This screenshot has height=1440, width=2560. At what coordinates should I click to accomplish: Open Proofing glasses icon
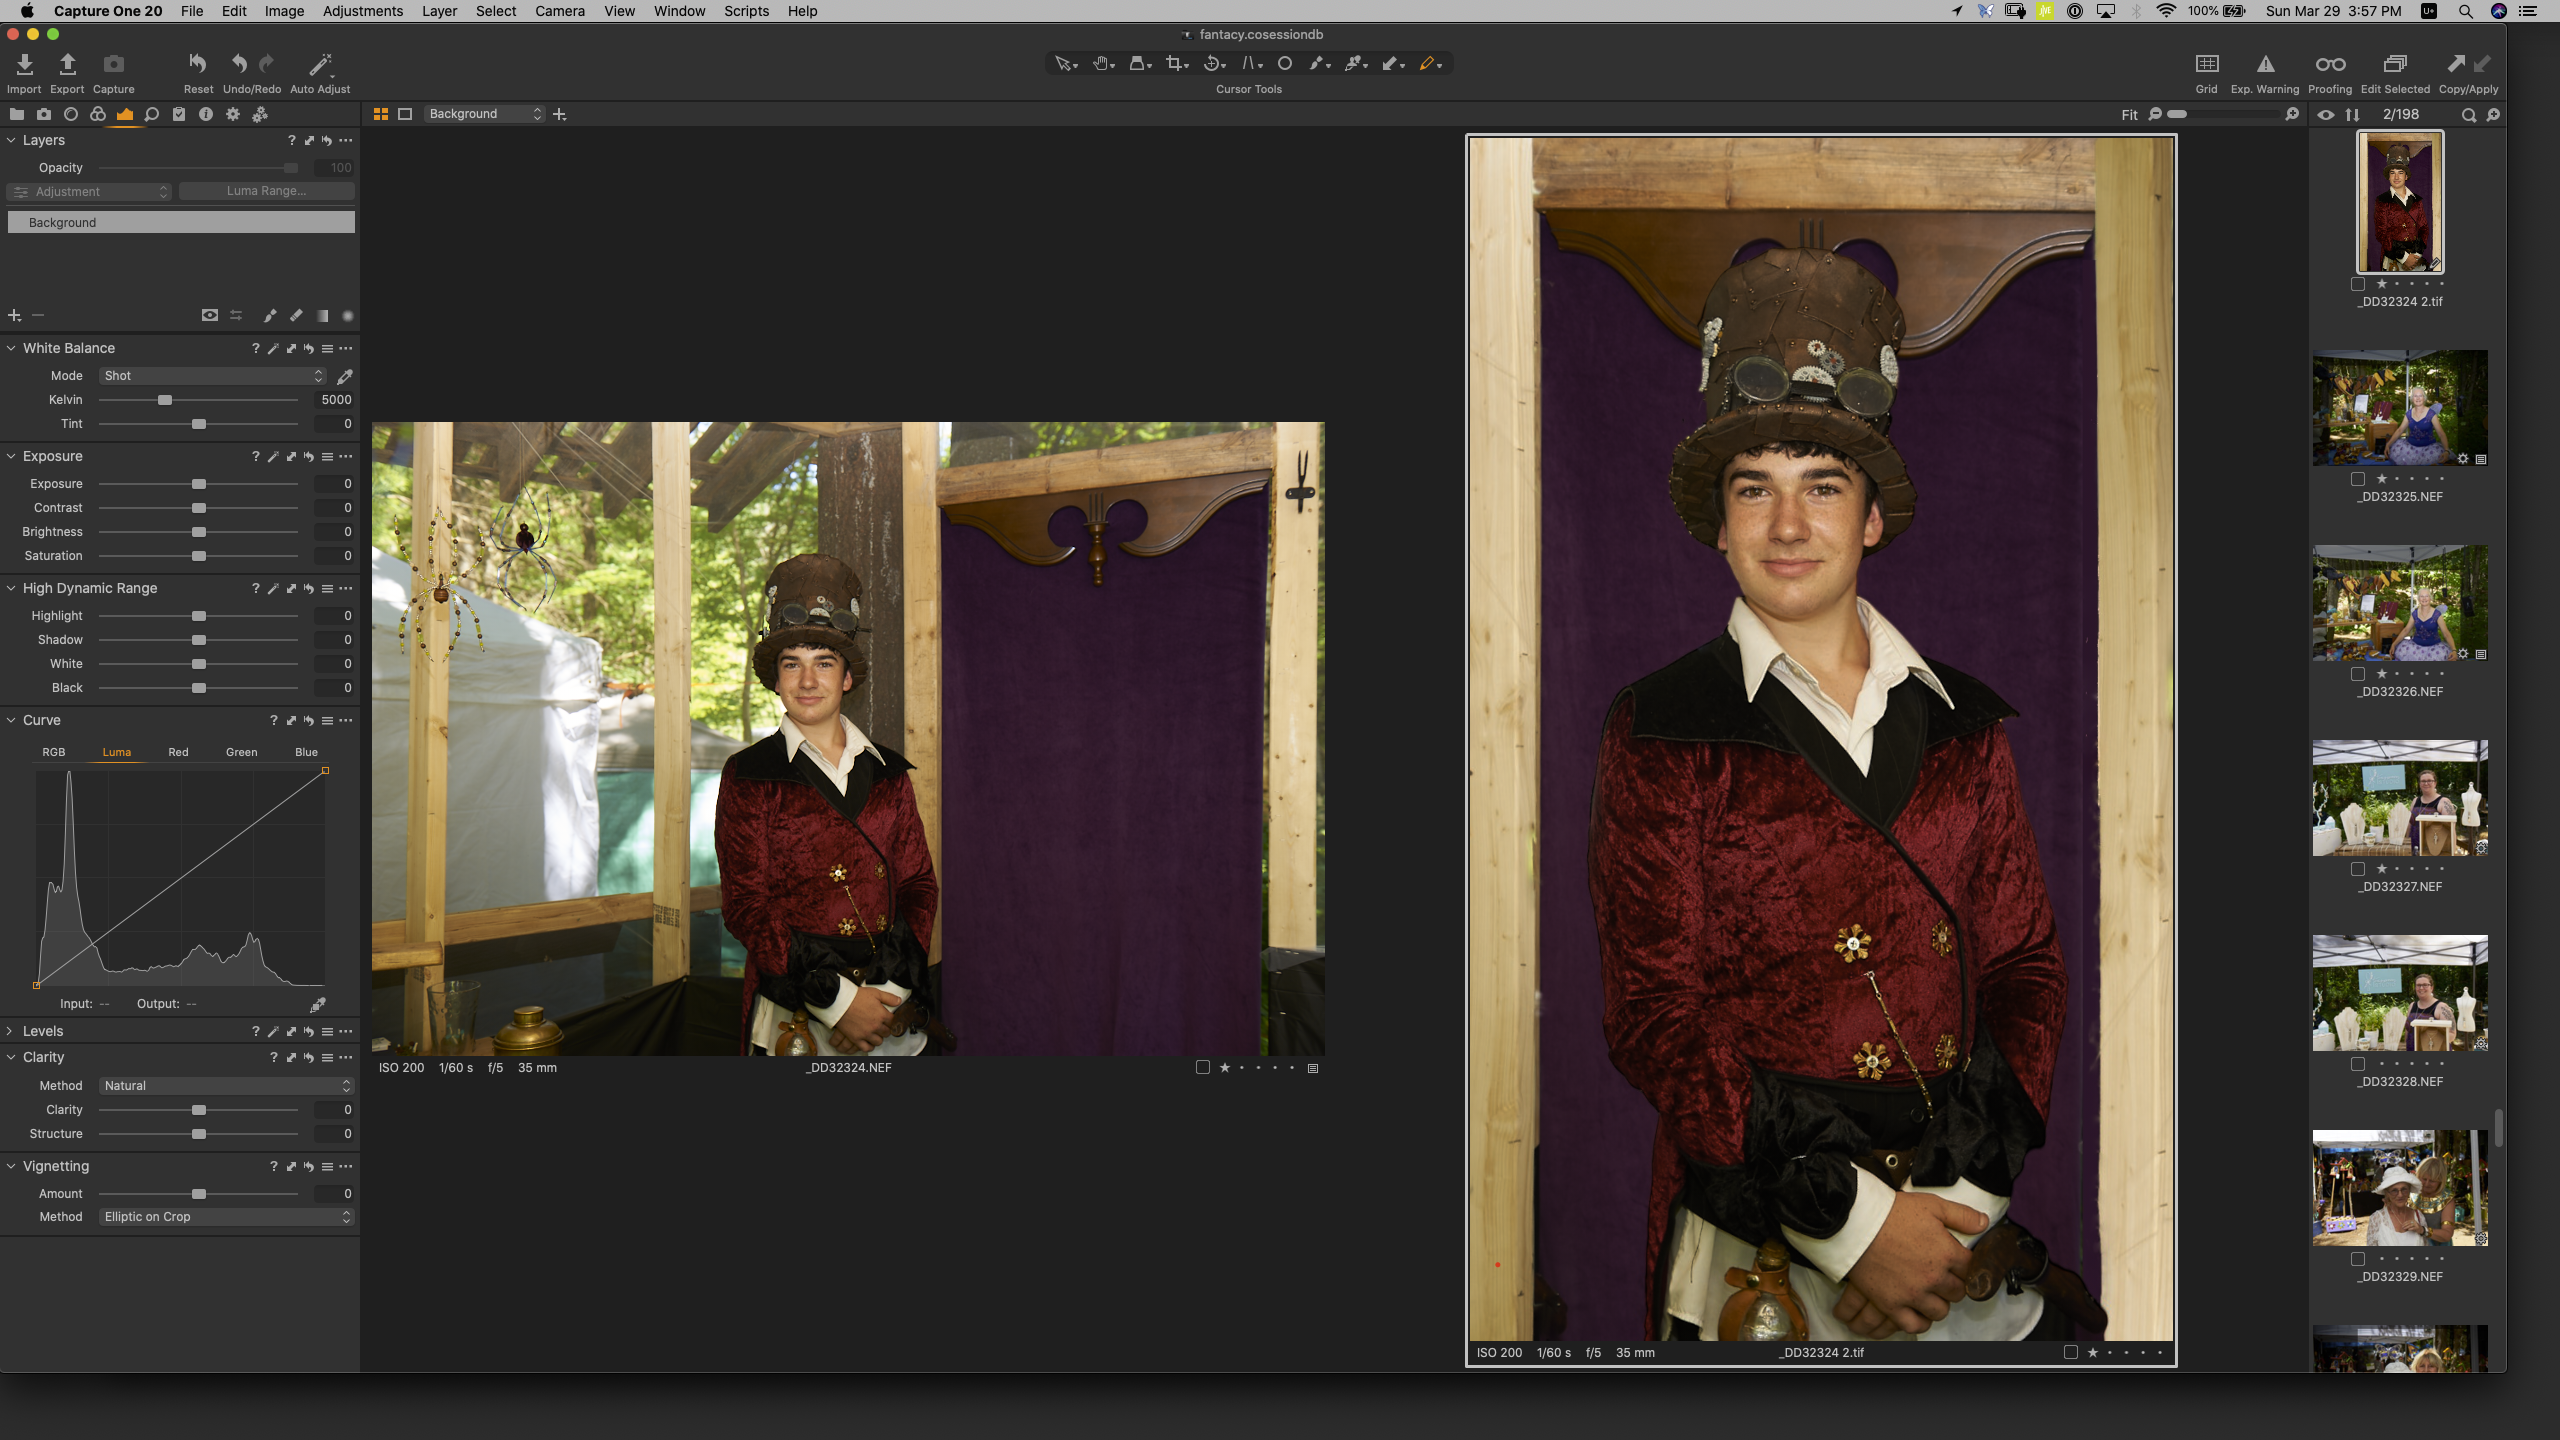point(2329,65)
